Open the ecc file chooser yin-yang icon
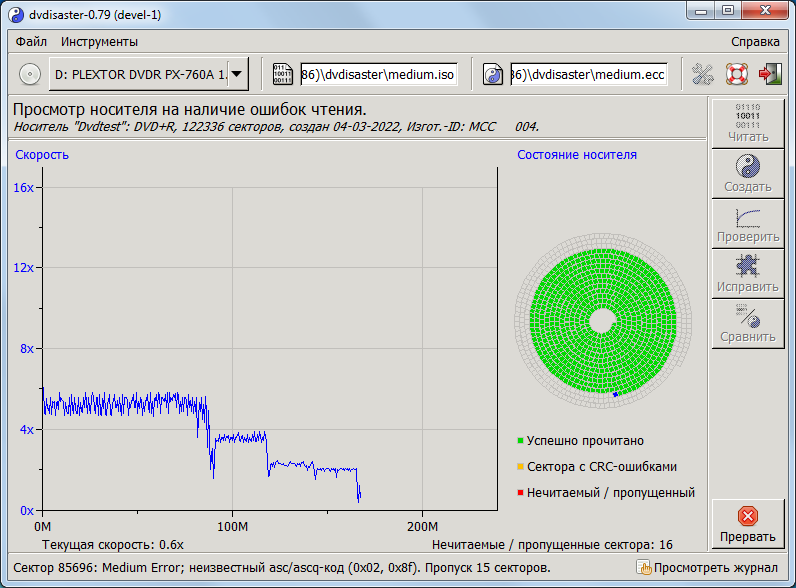Viewport: 796px width, 588px height. [493, 74]
